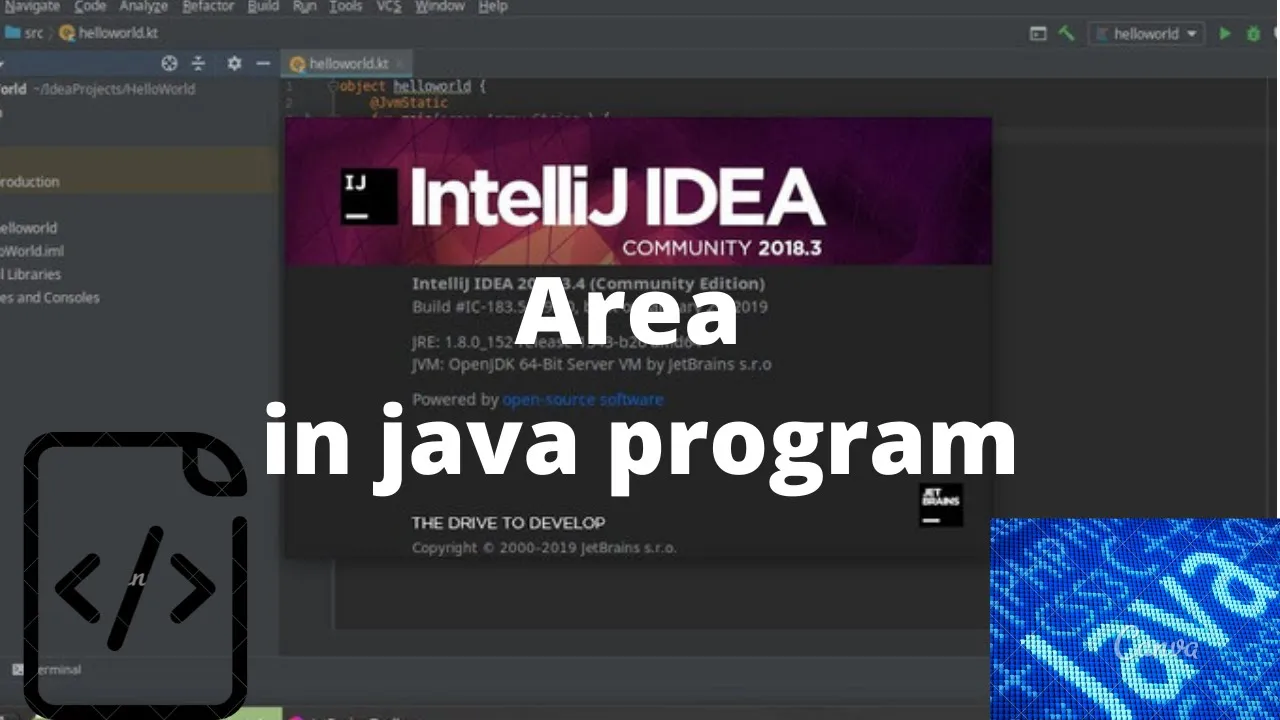Open the Refactor menu
The height and width of the screenshot is (720, 1280).
point(207,6)
